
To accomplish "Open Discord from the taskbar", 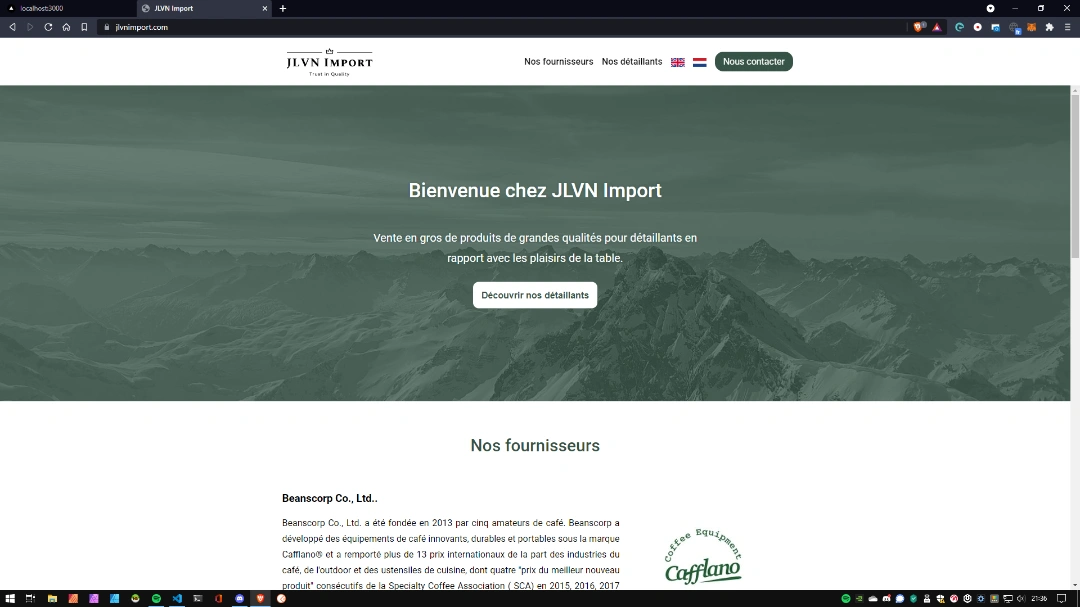I will 240,599.
